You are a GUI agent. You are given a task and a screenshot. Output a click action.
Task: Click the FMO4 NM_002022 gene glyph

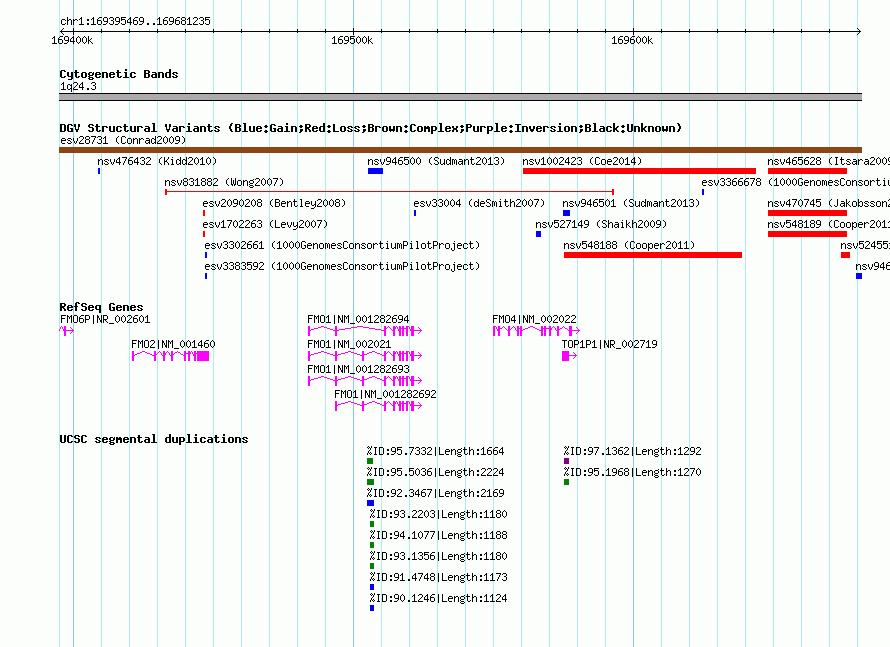pos(536,331)
